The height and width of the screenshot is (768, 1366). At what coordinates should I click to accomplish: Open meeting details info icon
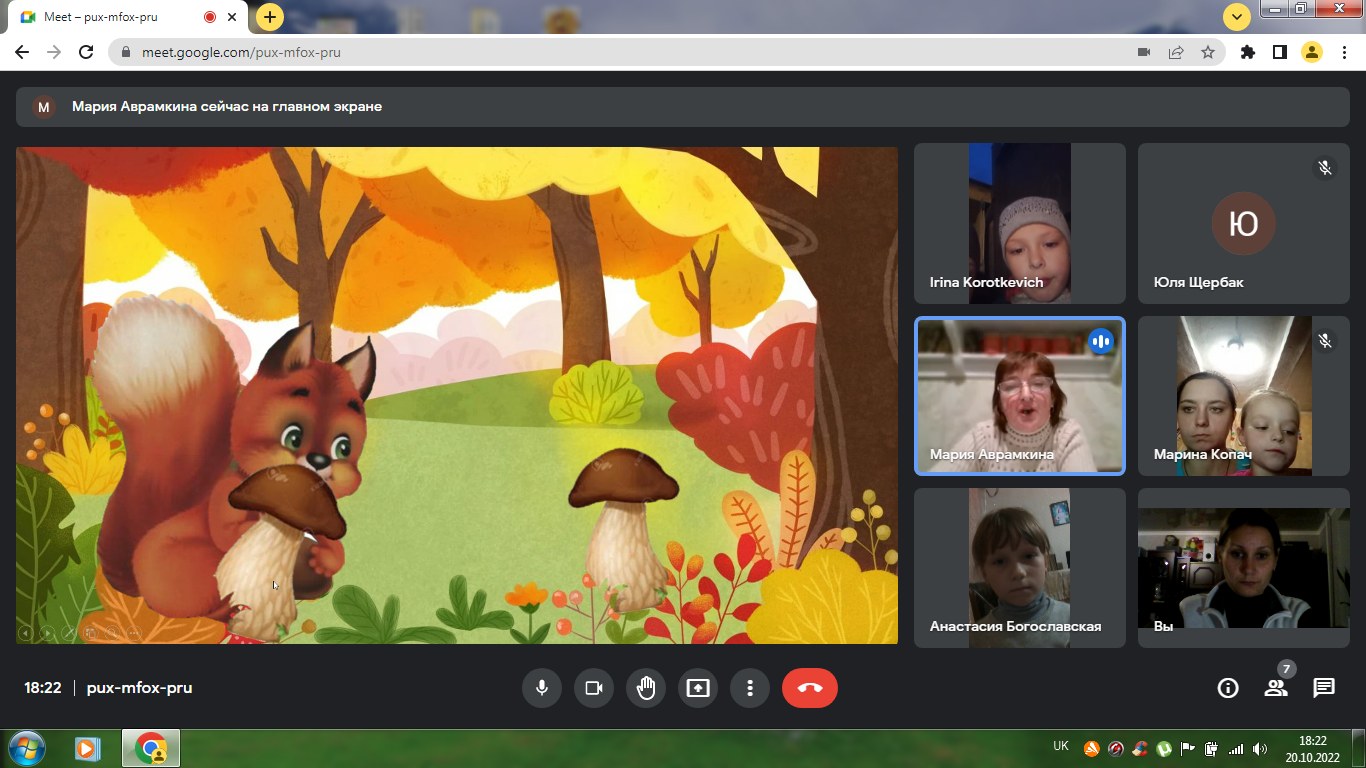(1227, 688)
